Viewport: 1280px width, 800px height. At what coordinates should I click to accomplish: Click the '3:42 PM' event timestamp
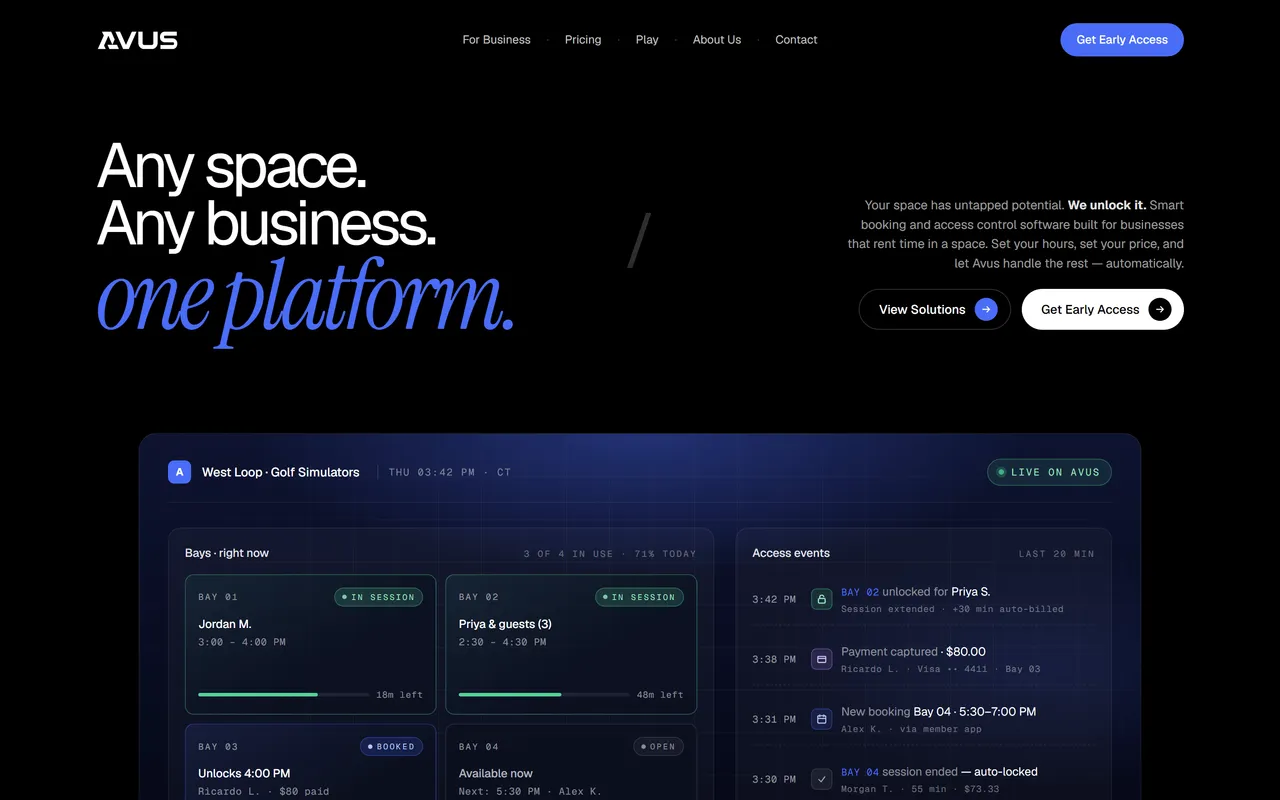[x=774, y=600]
